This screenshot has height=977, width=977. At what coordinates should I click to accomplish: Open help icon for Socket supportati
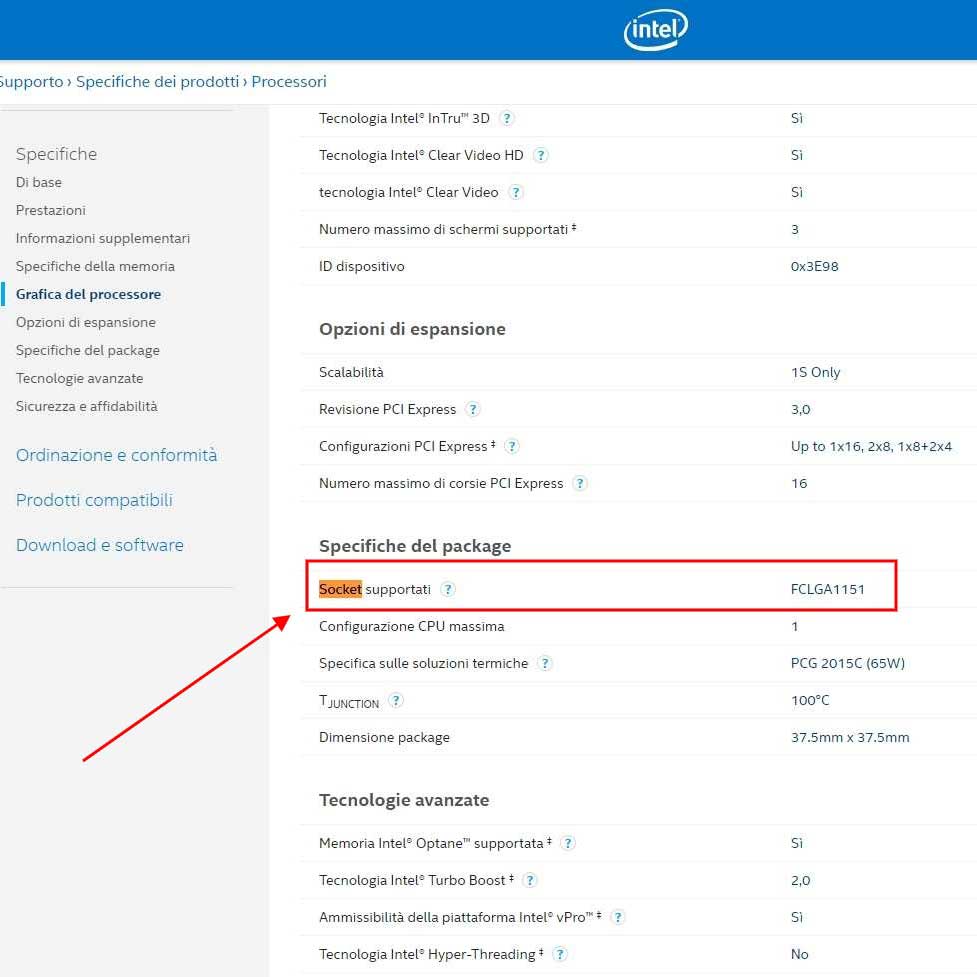447,589
